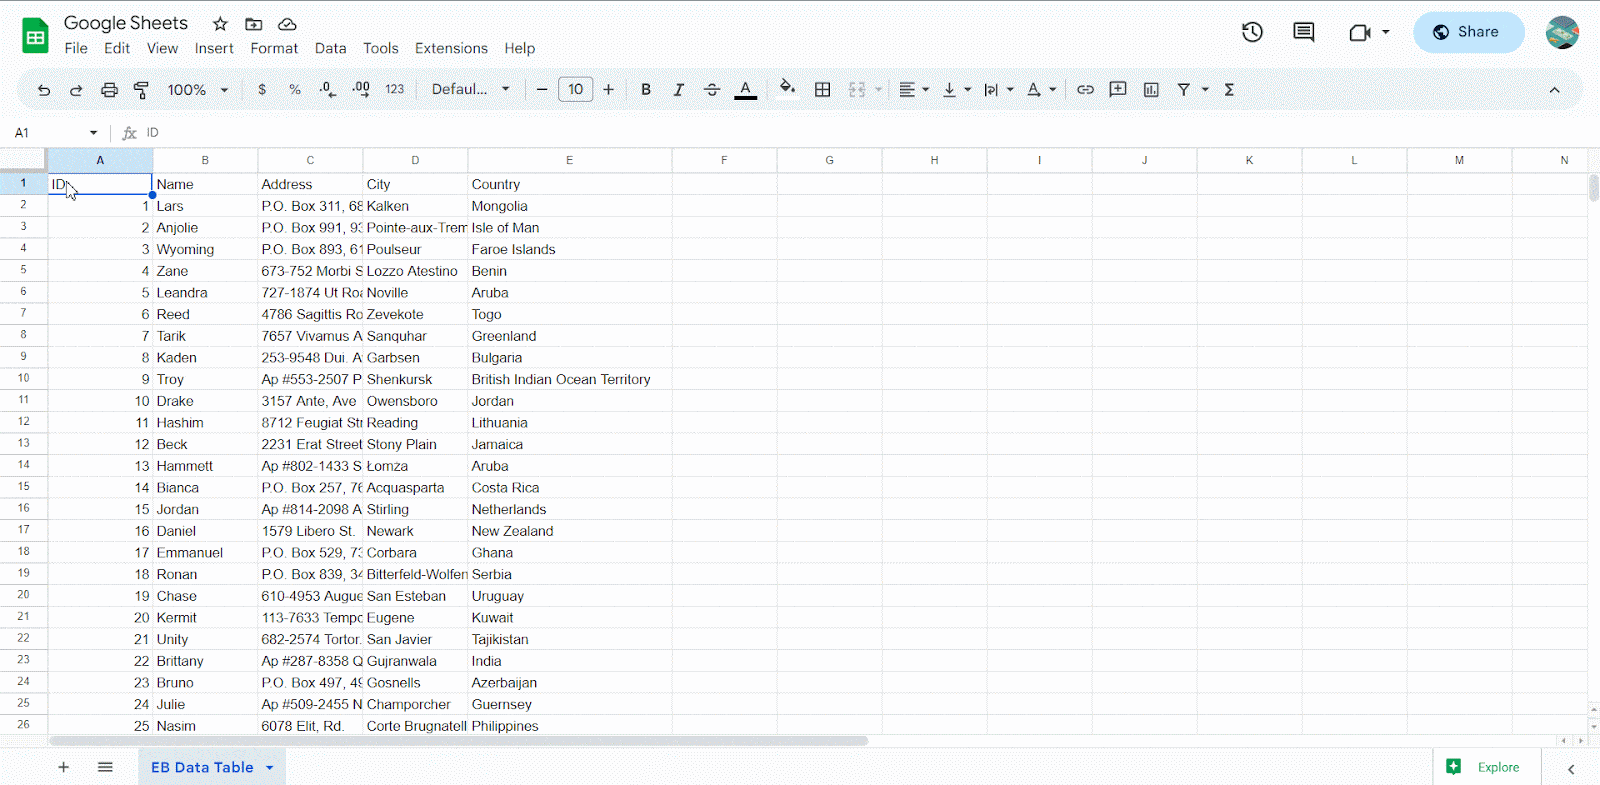The image size is (1600, 785).
Task: Activate the Paint format roller icon
Action: [x=142, y=90]
